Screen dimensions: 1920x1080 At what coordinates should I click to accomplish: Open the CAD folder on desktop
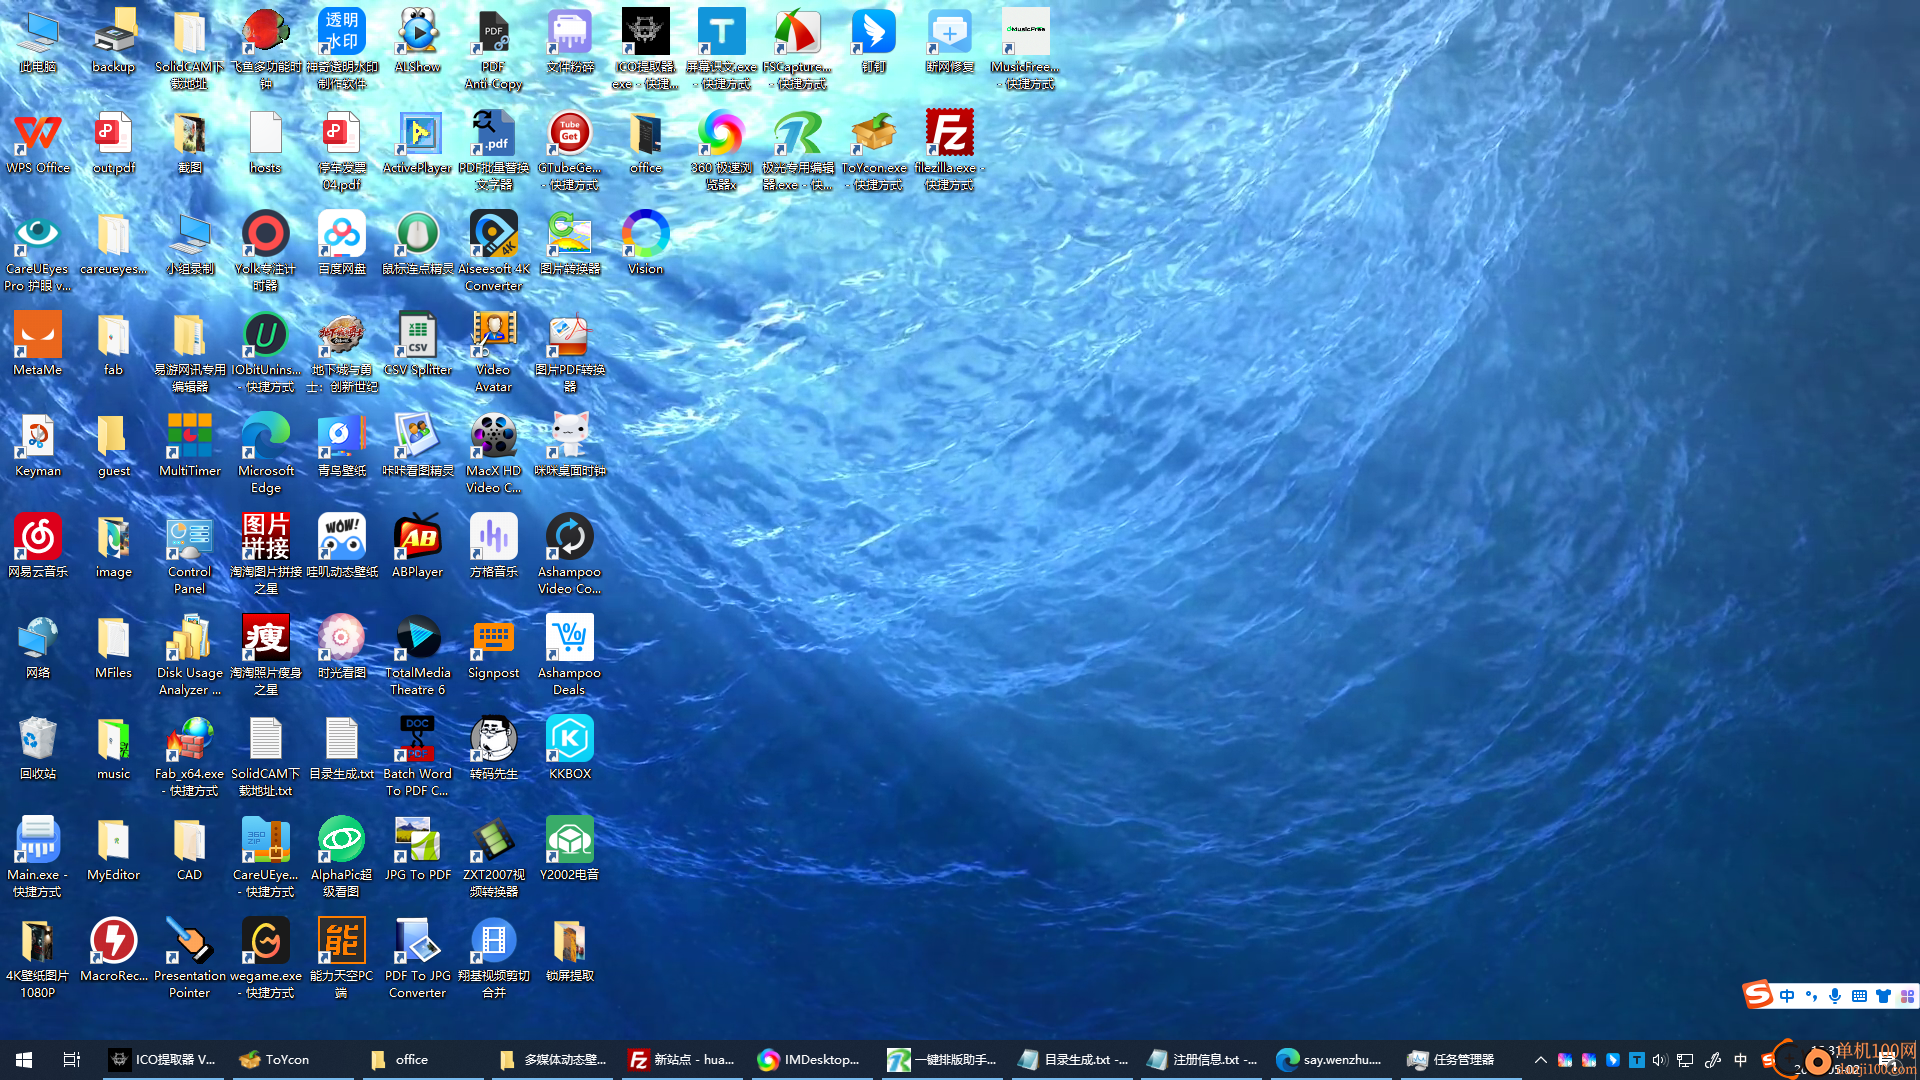pyautogui.click(x=190, y=850)
